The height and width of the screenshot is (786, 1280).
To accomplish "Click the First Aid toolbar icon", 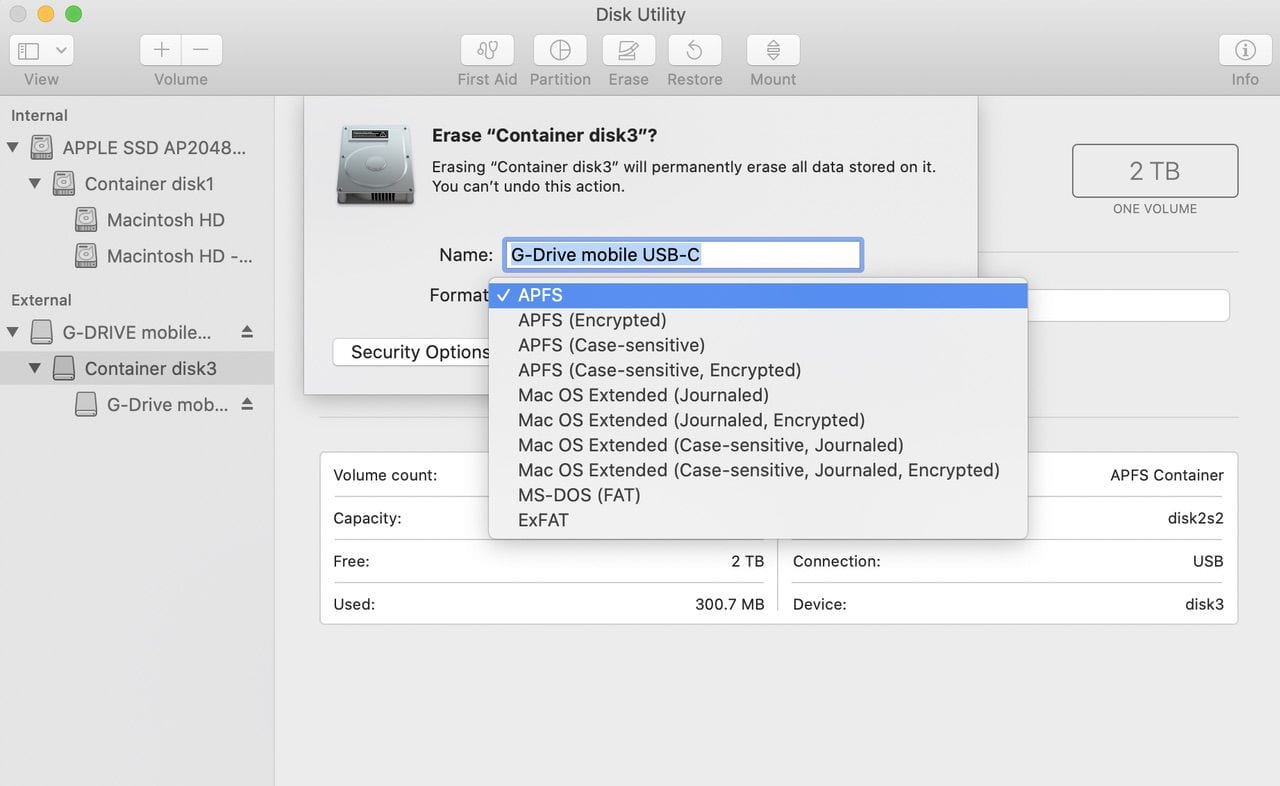I will [487, 50].
